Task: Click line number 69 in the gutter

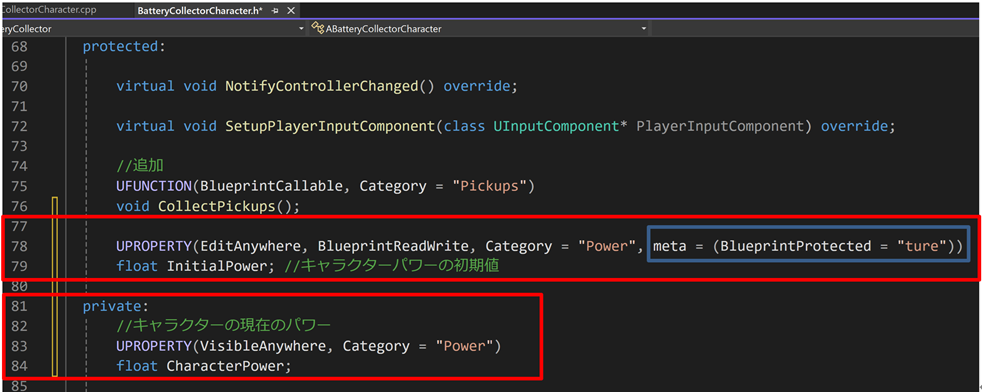Action: [19, 66]
